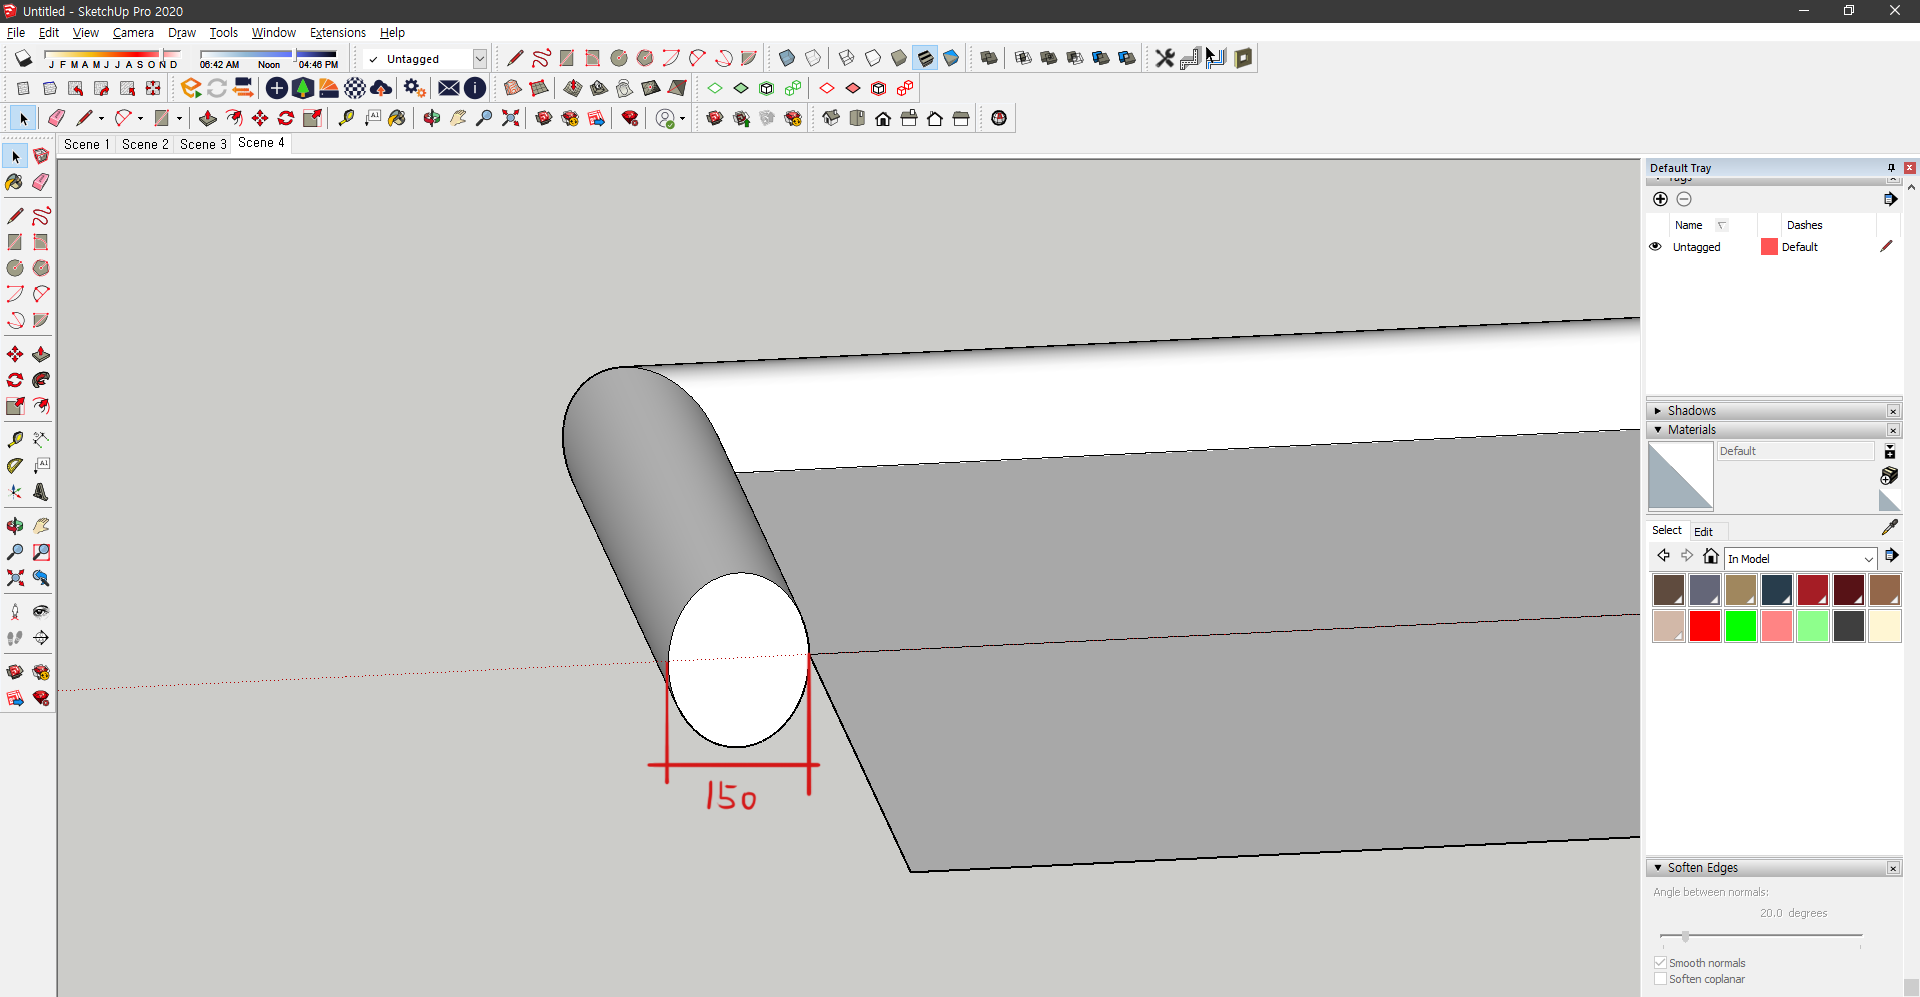
Task: Select the Eraser tool in left toolbar
Action: (x=41, y=182)
